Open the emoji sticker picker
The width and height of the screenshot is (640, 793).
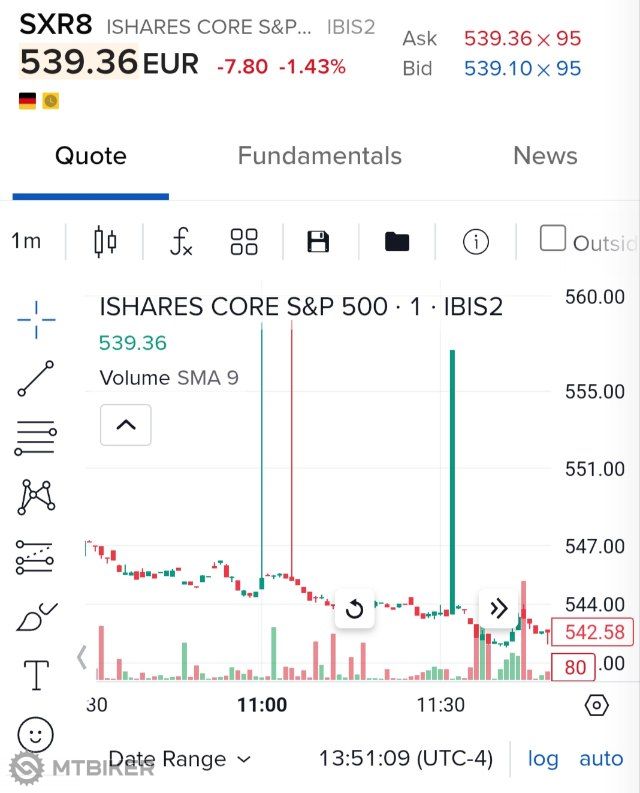pyautogui.click(x=36, y=735)
